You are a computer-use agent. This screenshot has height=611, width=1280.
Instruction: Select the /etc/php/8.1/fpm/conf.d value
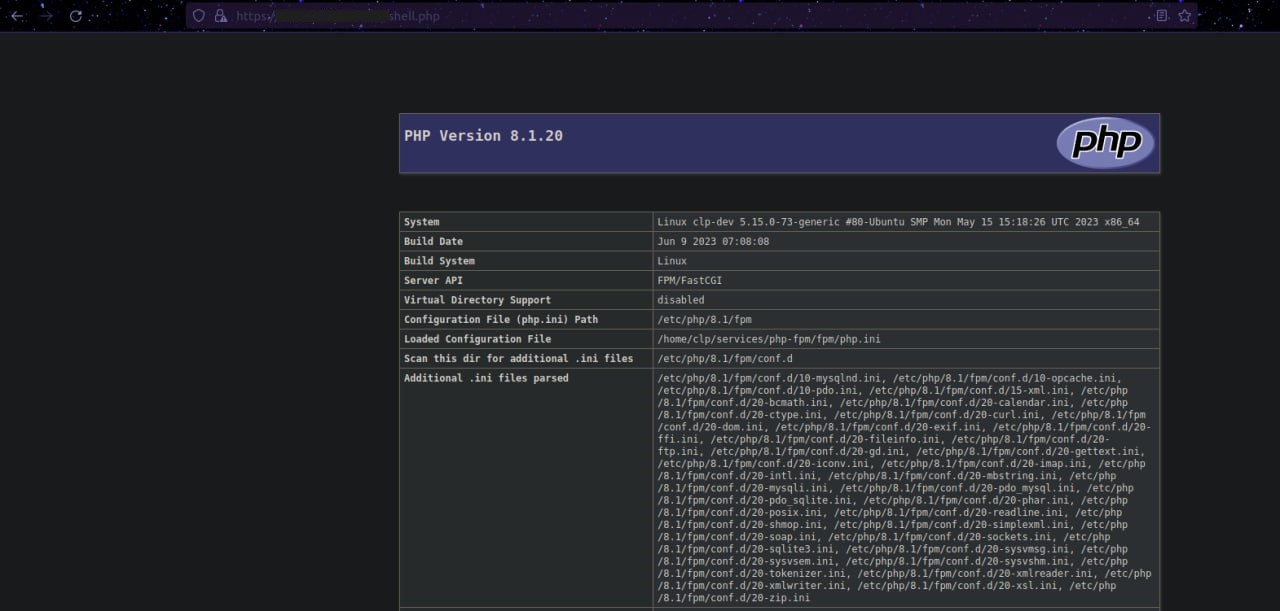coord(725,358)
